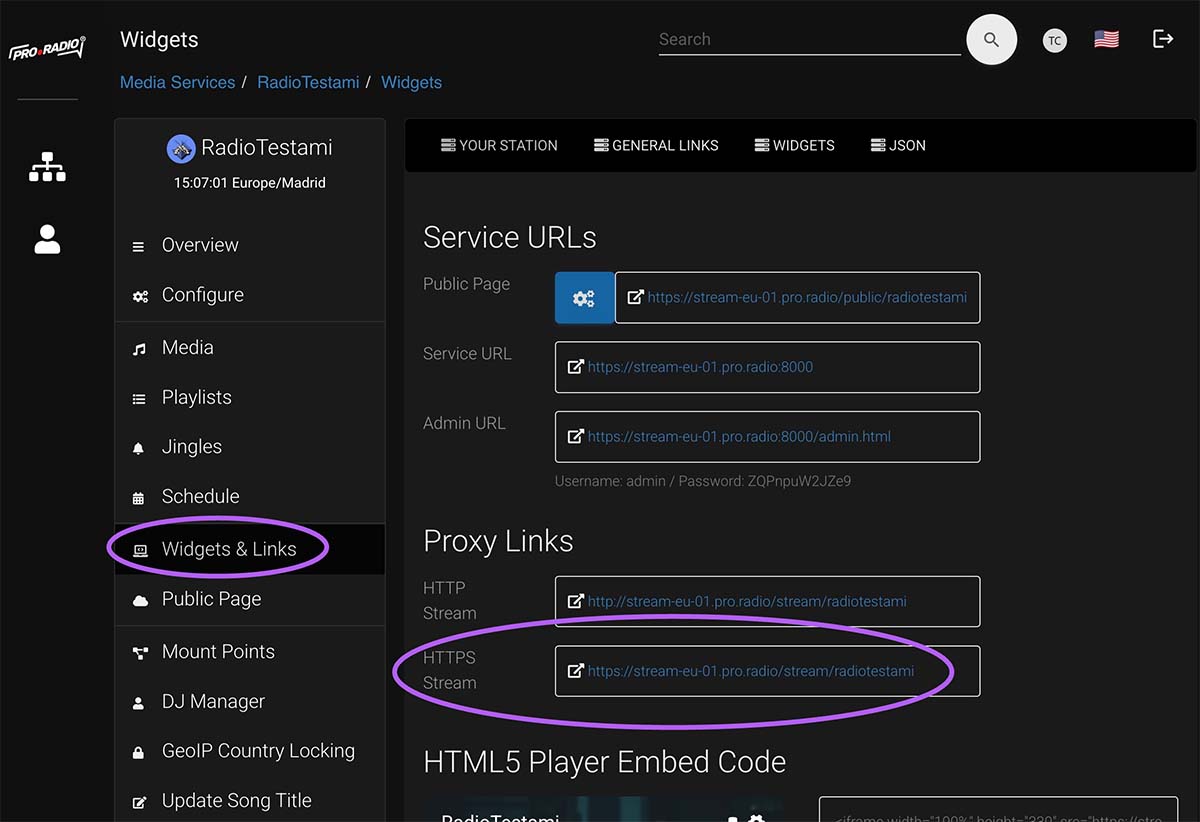The width and height of the screenshot is (1200, 822).
Task: Click the search magnifier icon
Action: [991, 39]
